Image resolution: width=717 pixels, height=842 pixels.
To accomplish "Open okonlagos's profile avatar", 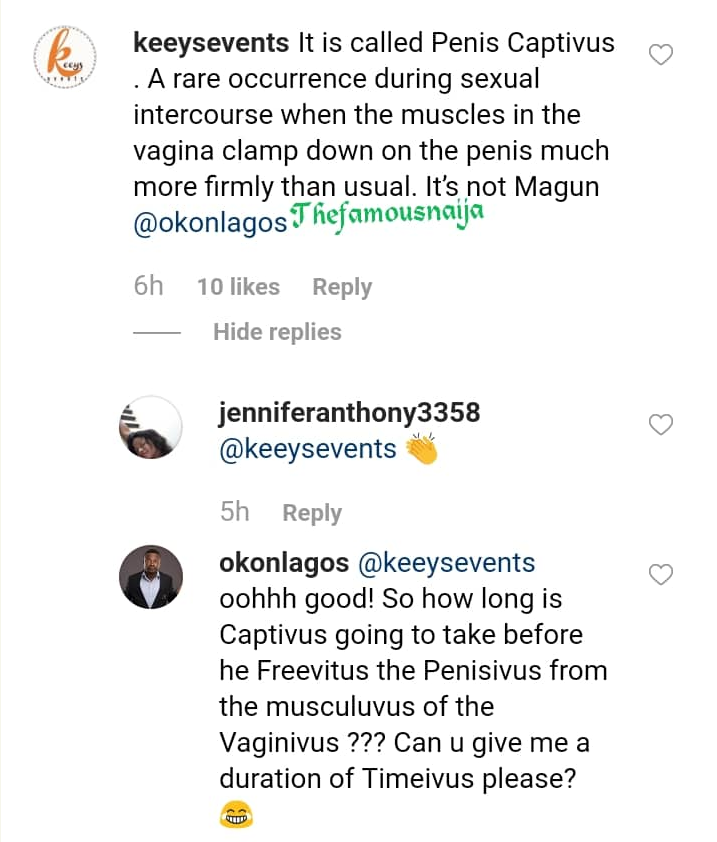I will pos(150,577).
